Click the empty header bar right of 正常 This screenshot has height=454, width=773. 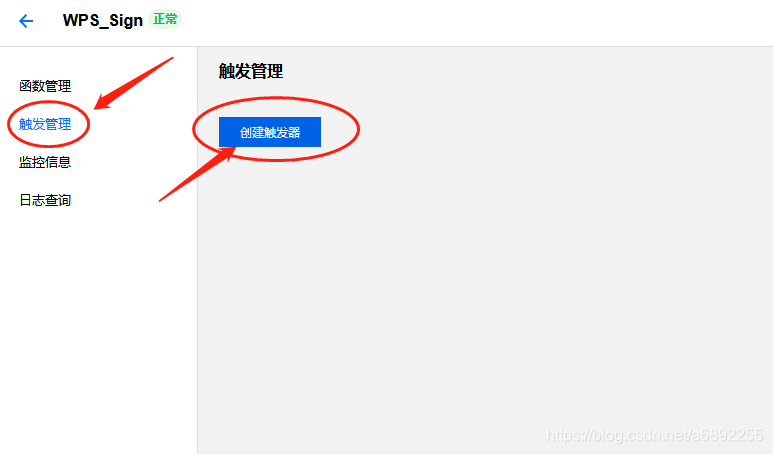473,22
